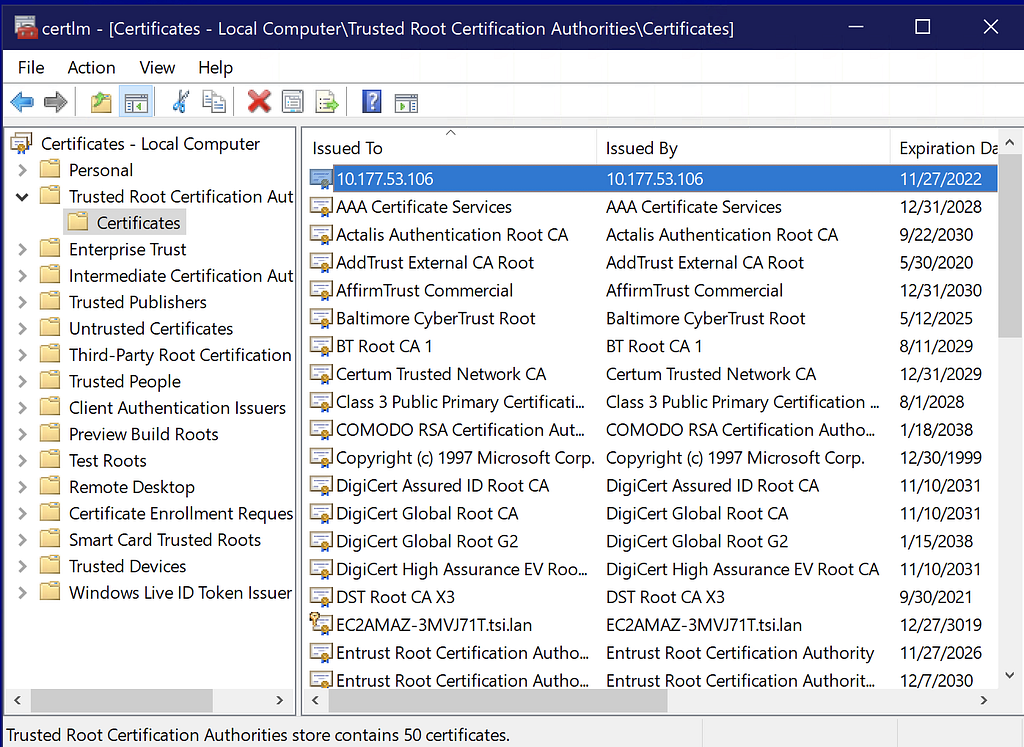The image size is (1024, 747).
Task: Expand the Trusted People node
Action: click(22, 381)
